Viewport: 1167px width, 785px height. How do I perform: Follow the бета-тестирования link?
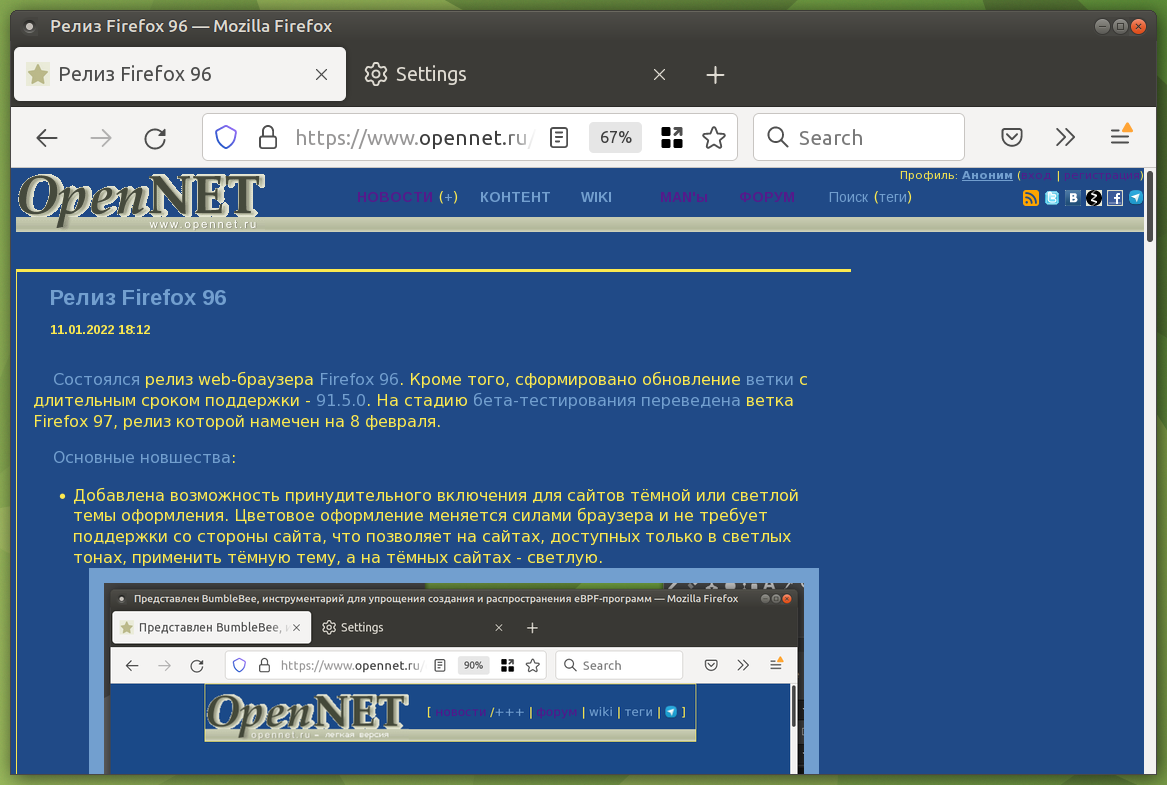tap(554, 400)
